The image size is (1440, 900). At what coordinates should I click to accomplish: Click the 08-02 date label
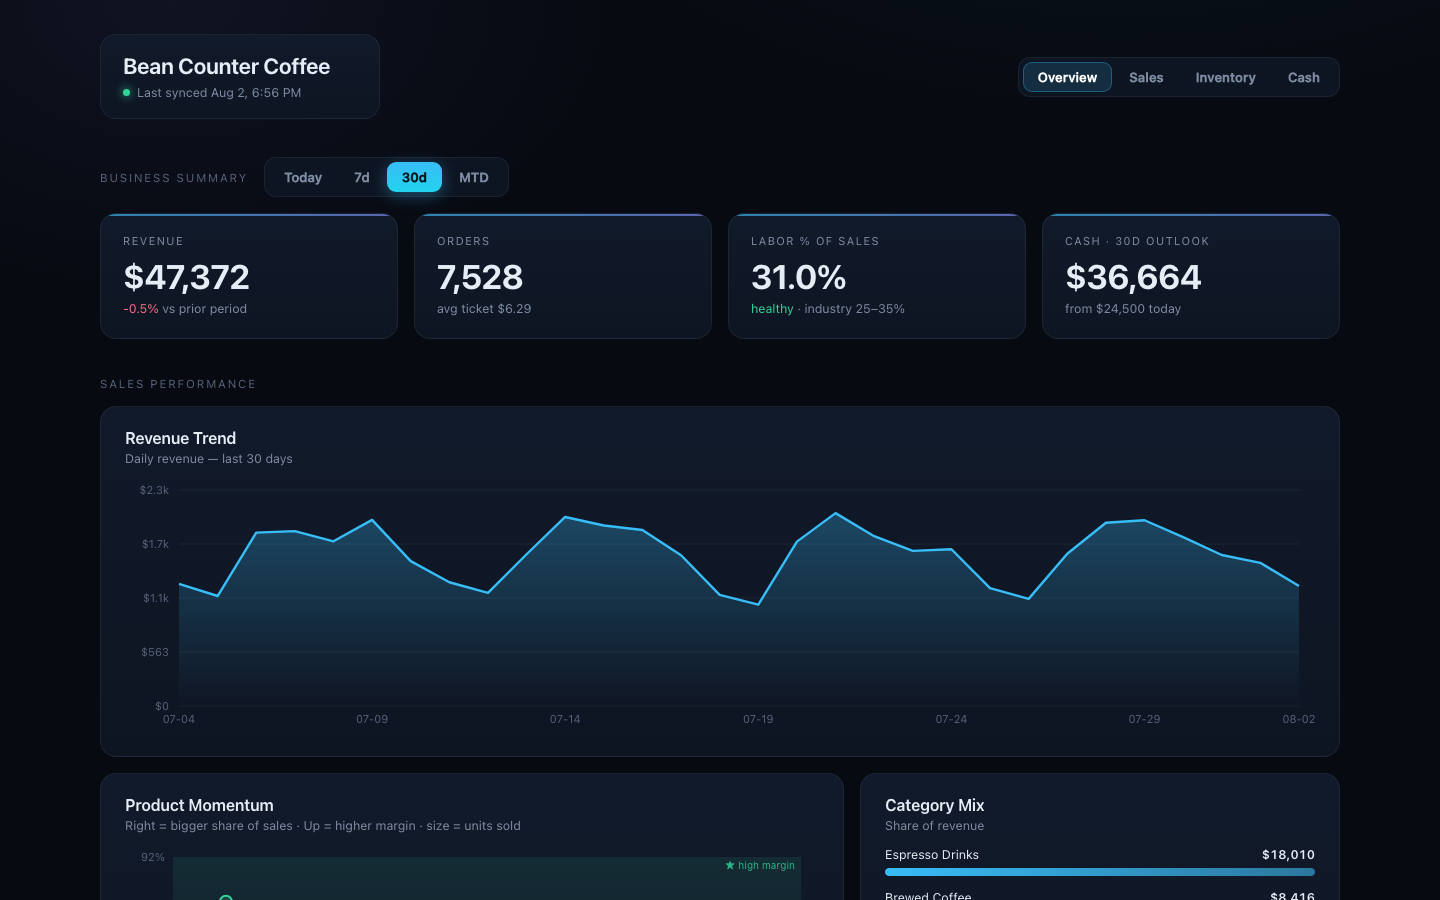1299,720
